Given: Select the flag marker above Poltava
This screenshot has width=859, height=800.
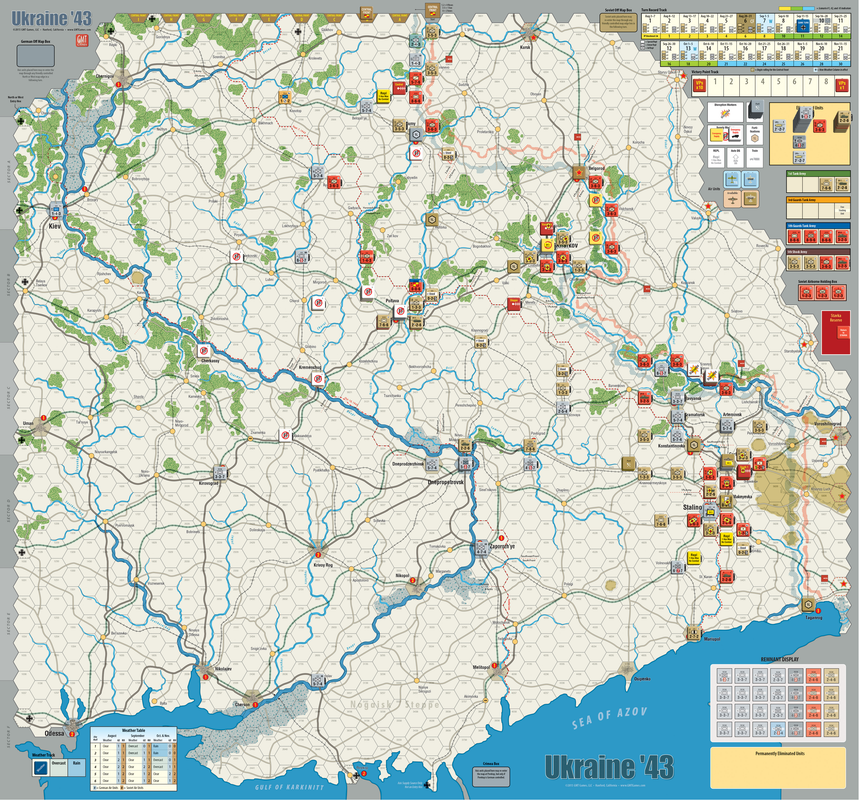Looking at the screenshot, I should 416,285.
